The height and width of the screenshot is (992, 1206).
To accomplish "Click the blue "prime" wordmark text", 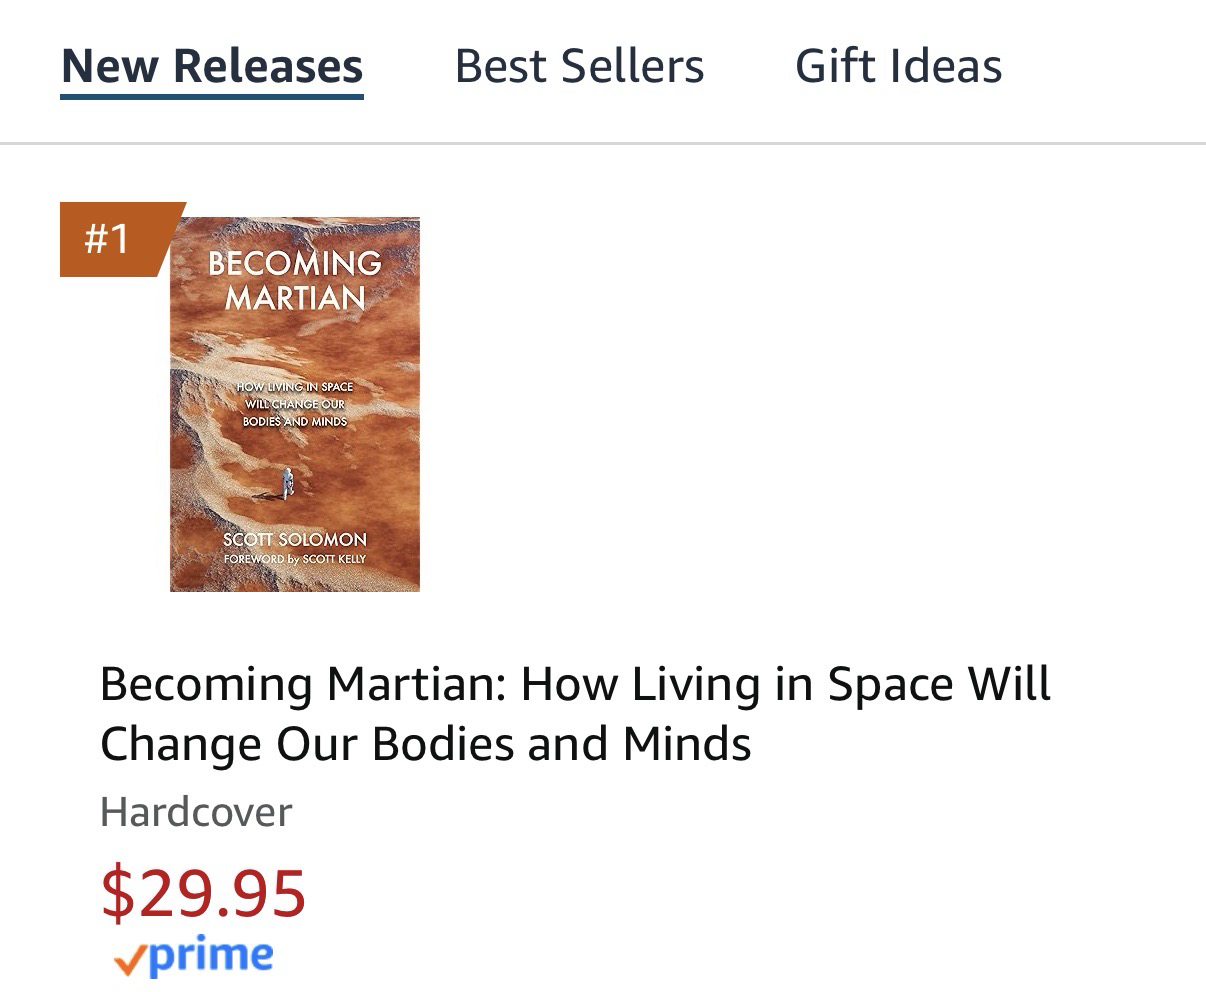I will (210, 955).
